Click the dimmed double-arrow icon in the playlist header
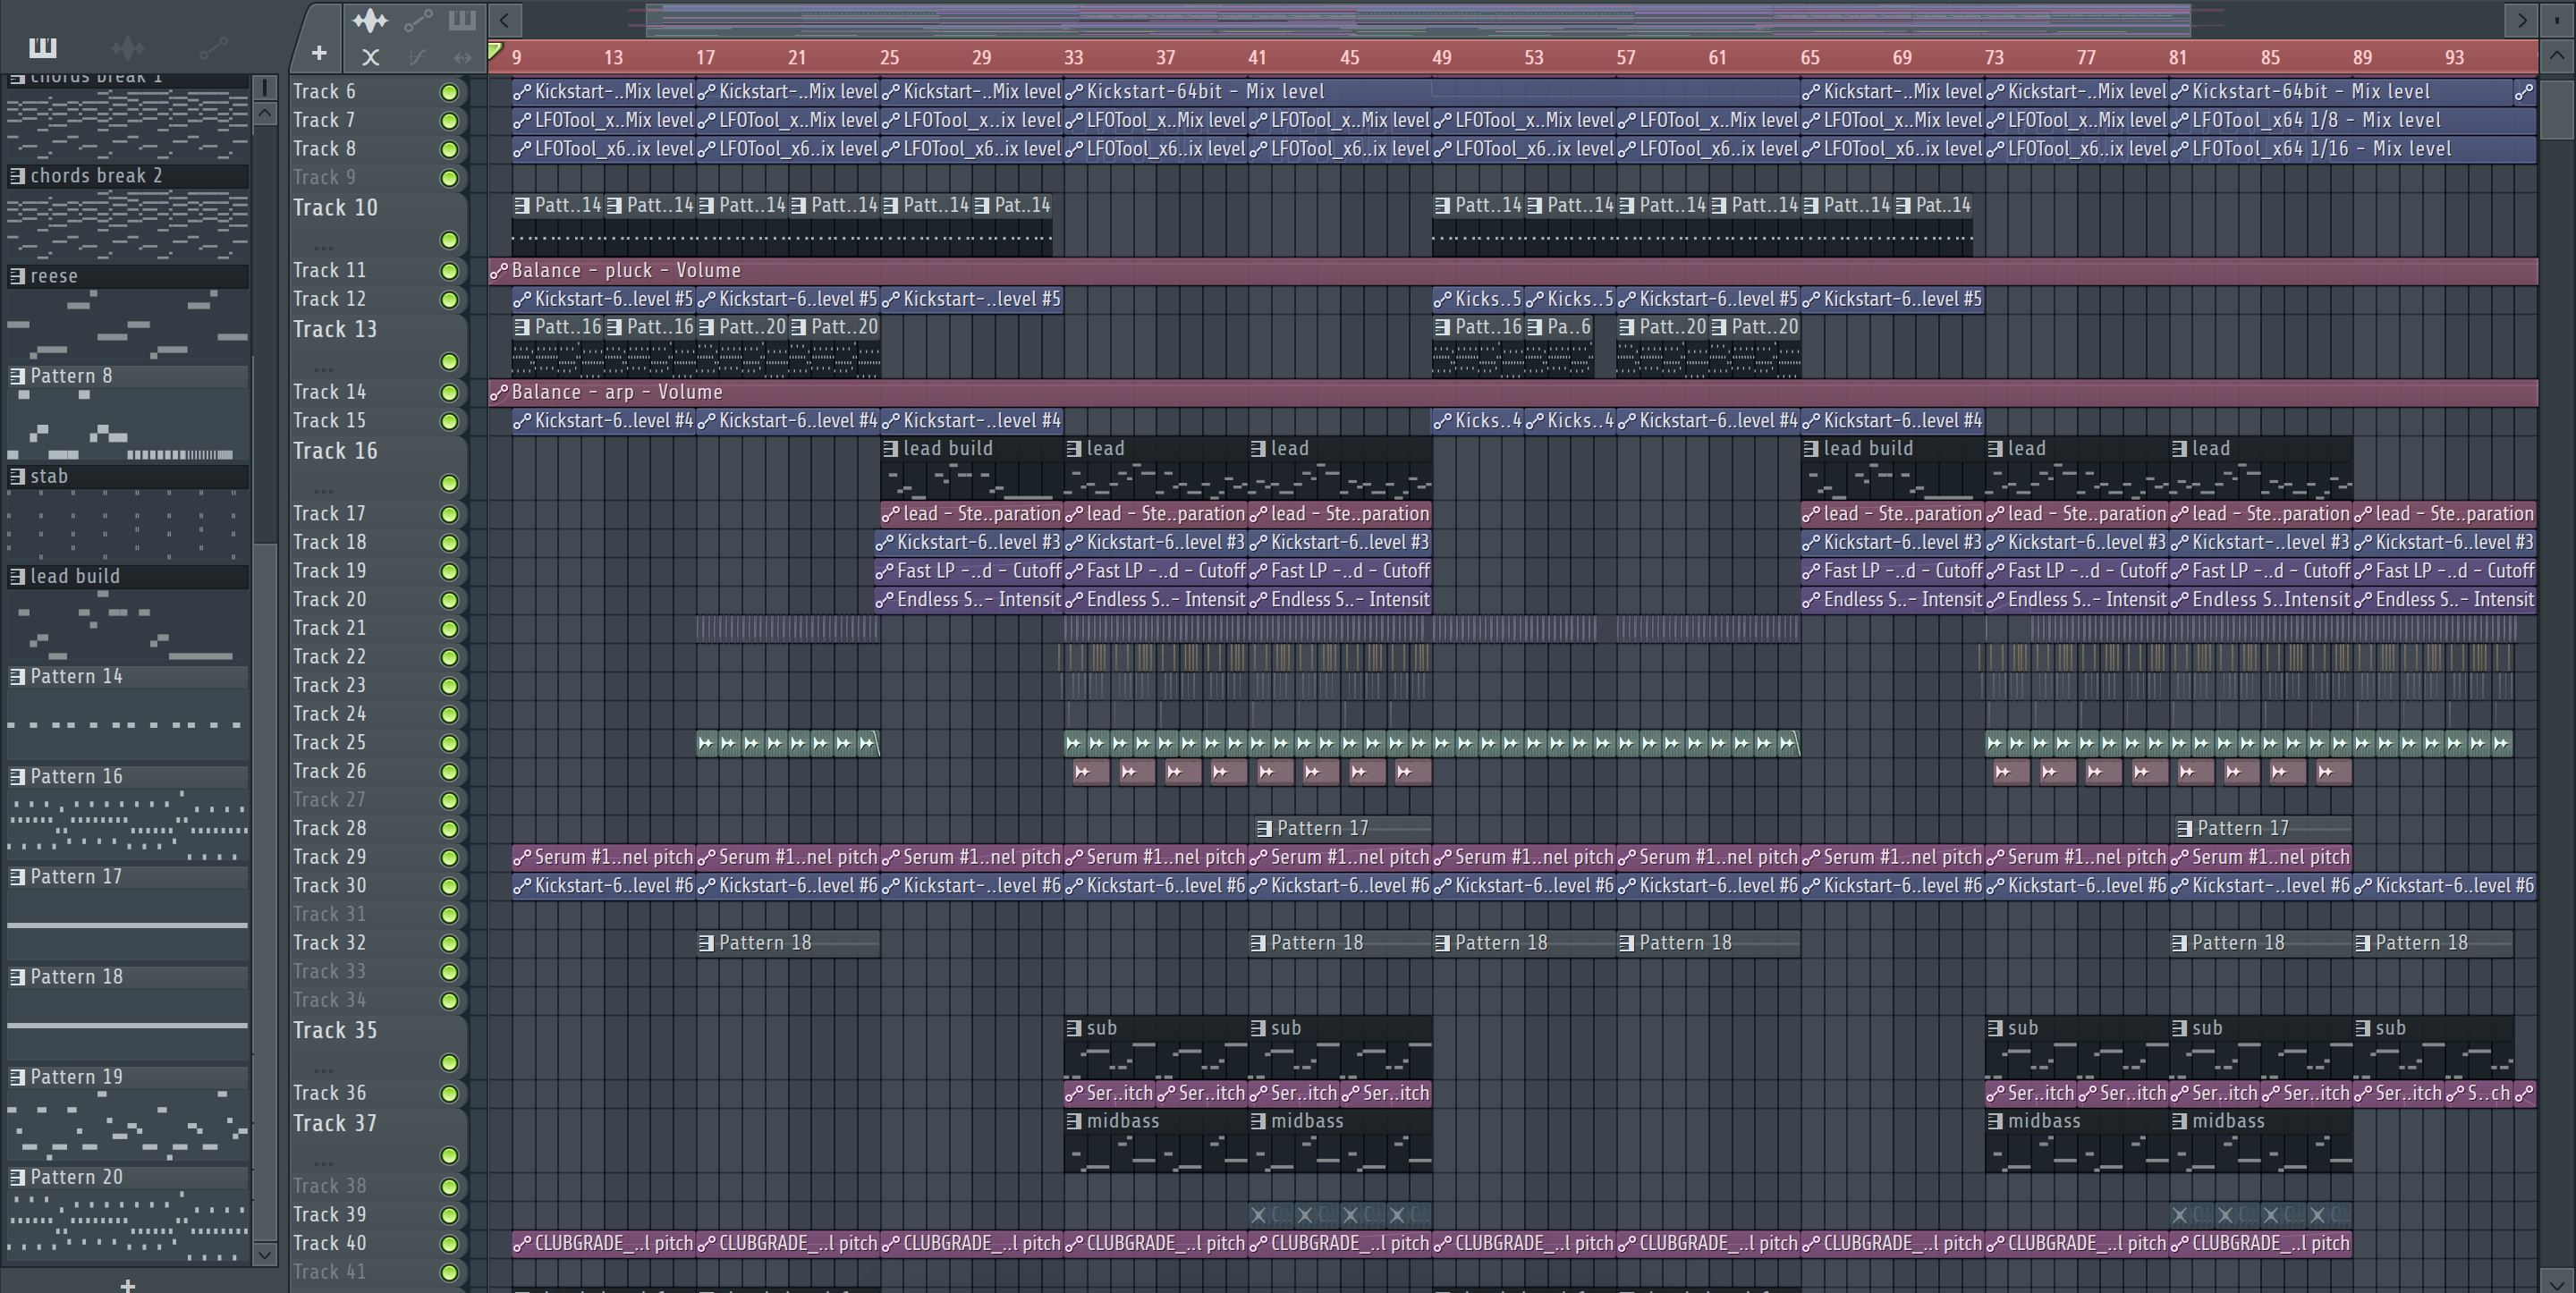2576x1293 pixels. (462, 57)
